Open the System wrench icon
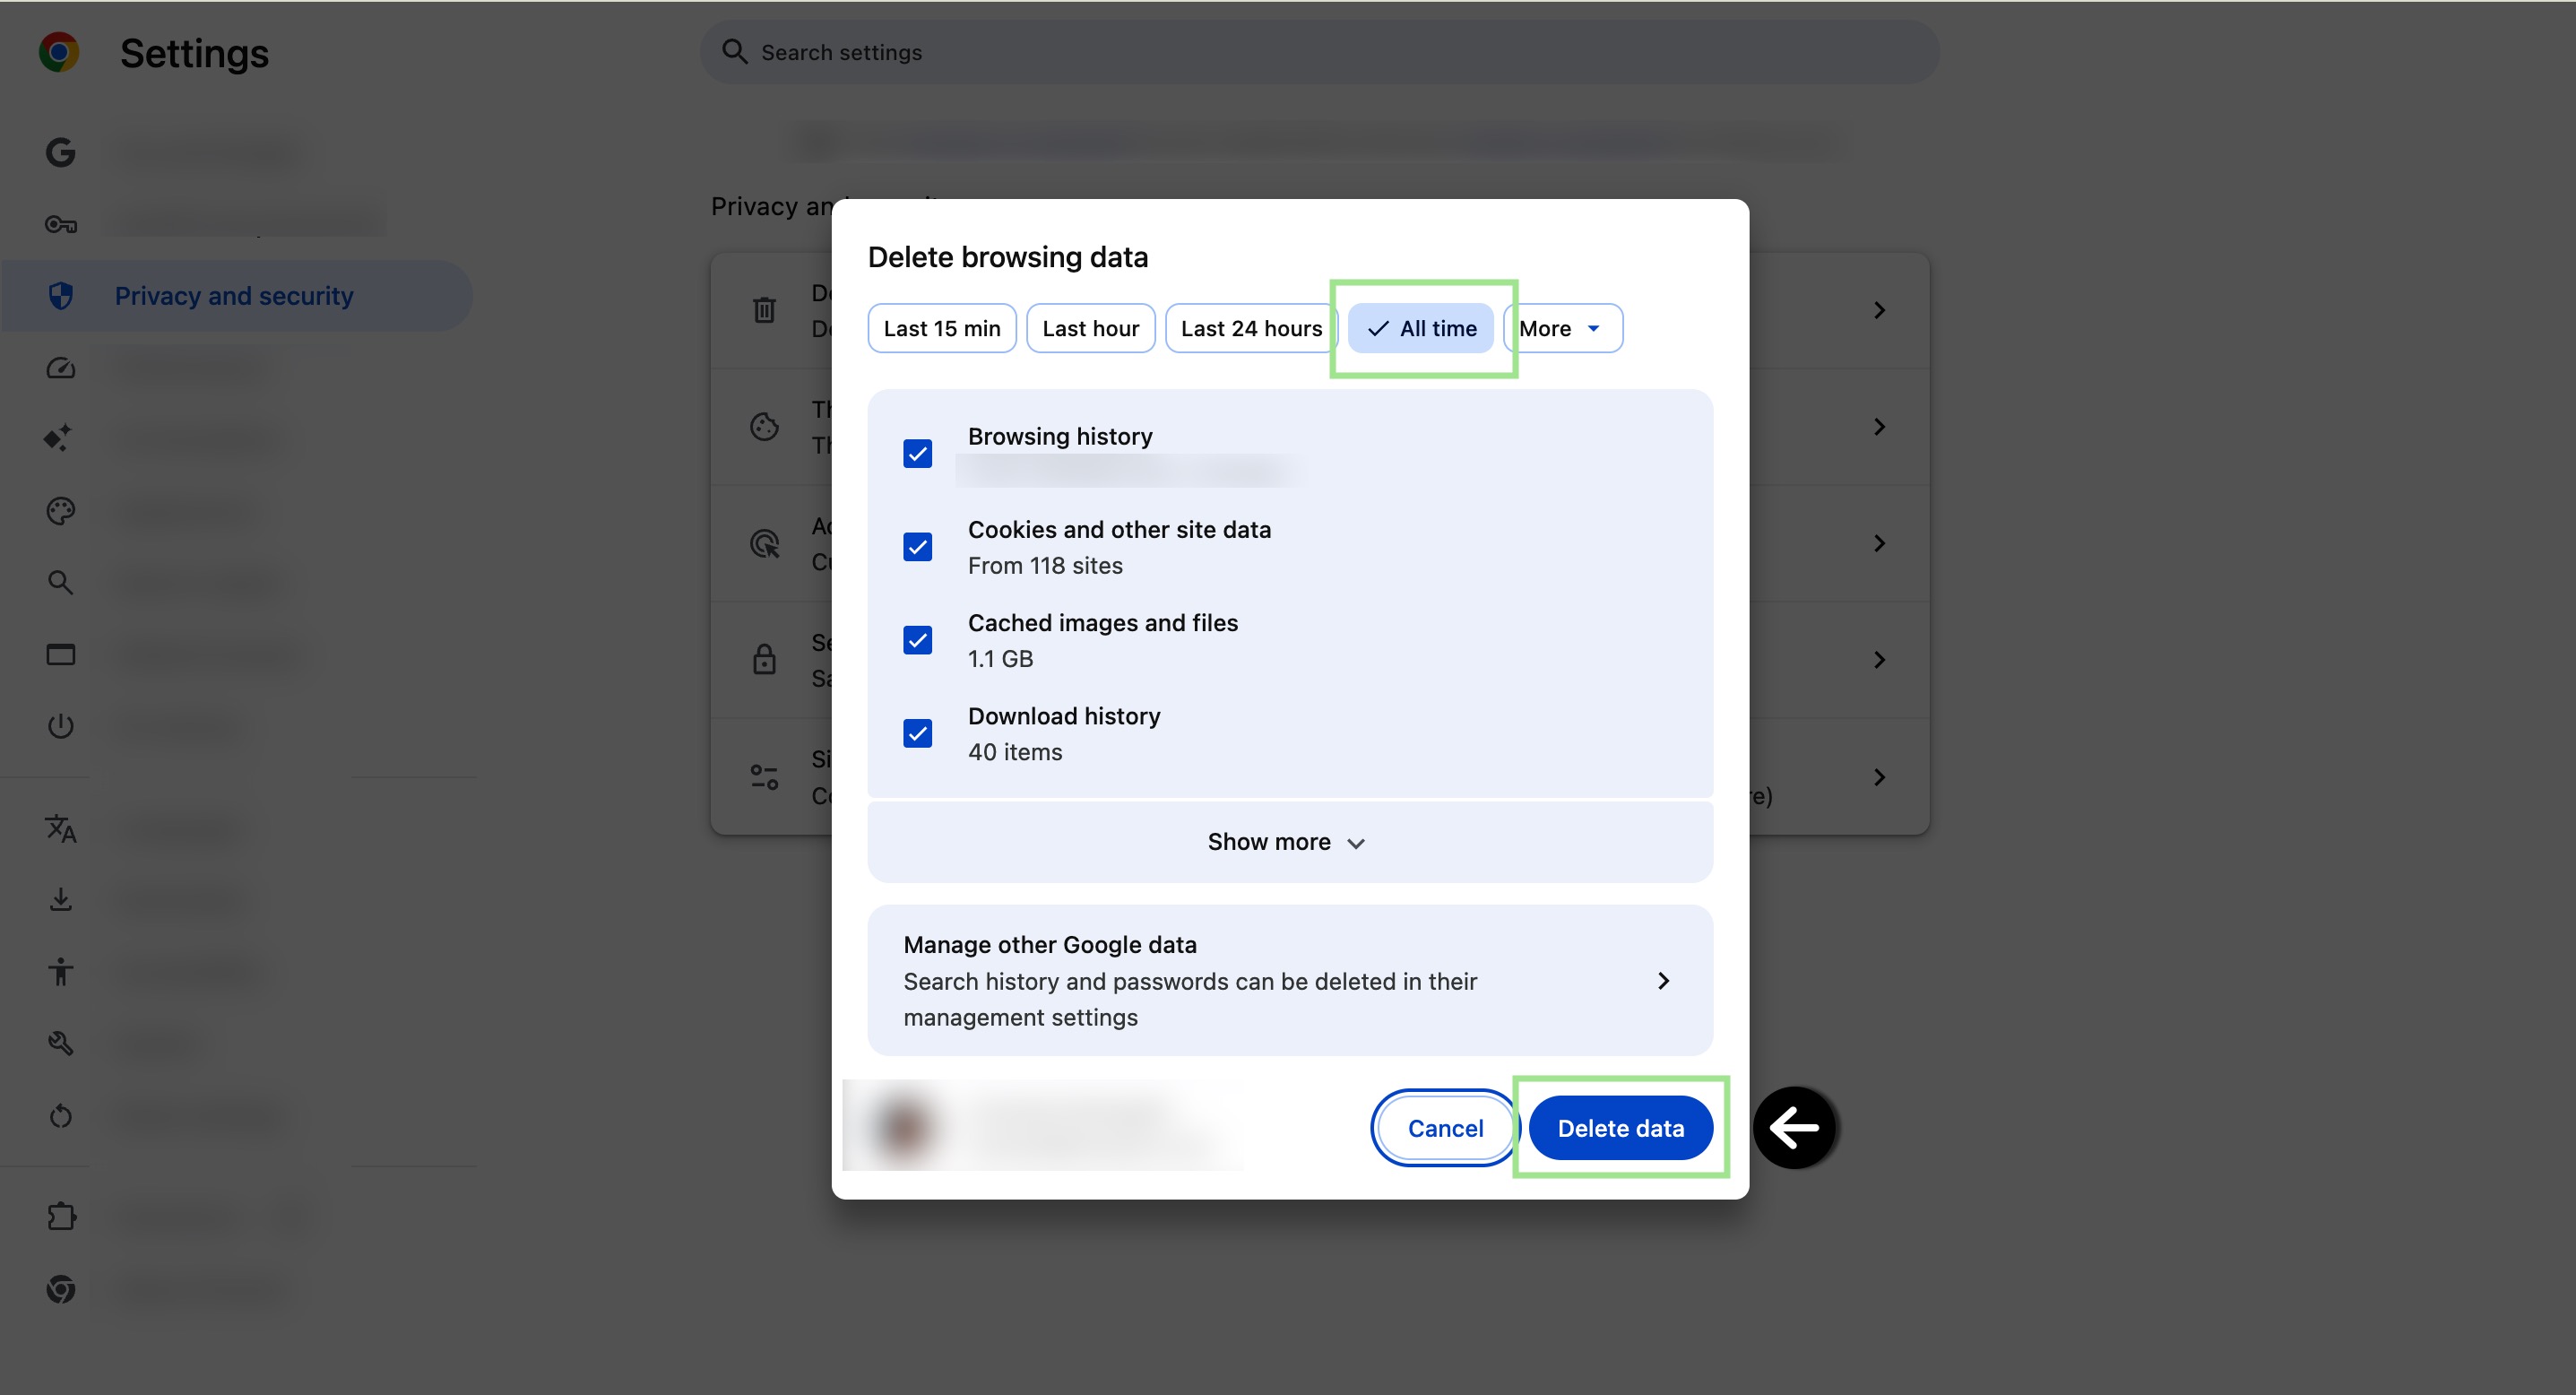Viewport: 2576px width, 1395px height. (x=60, y=1043)
